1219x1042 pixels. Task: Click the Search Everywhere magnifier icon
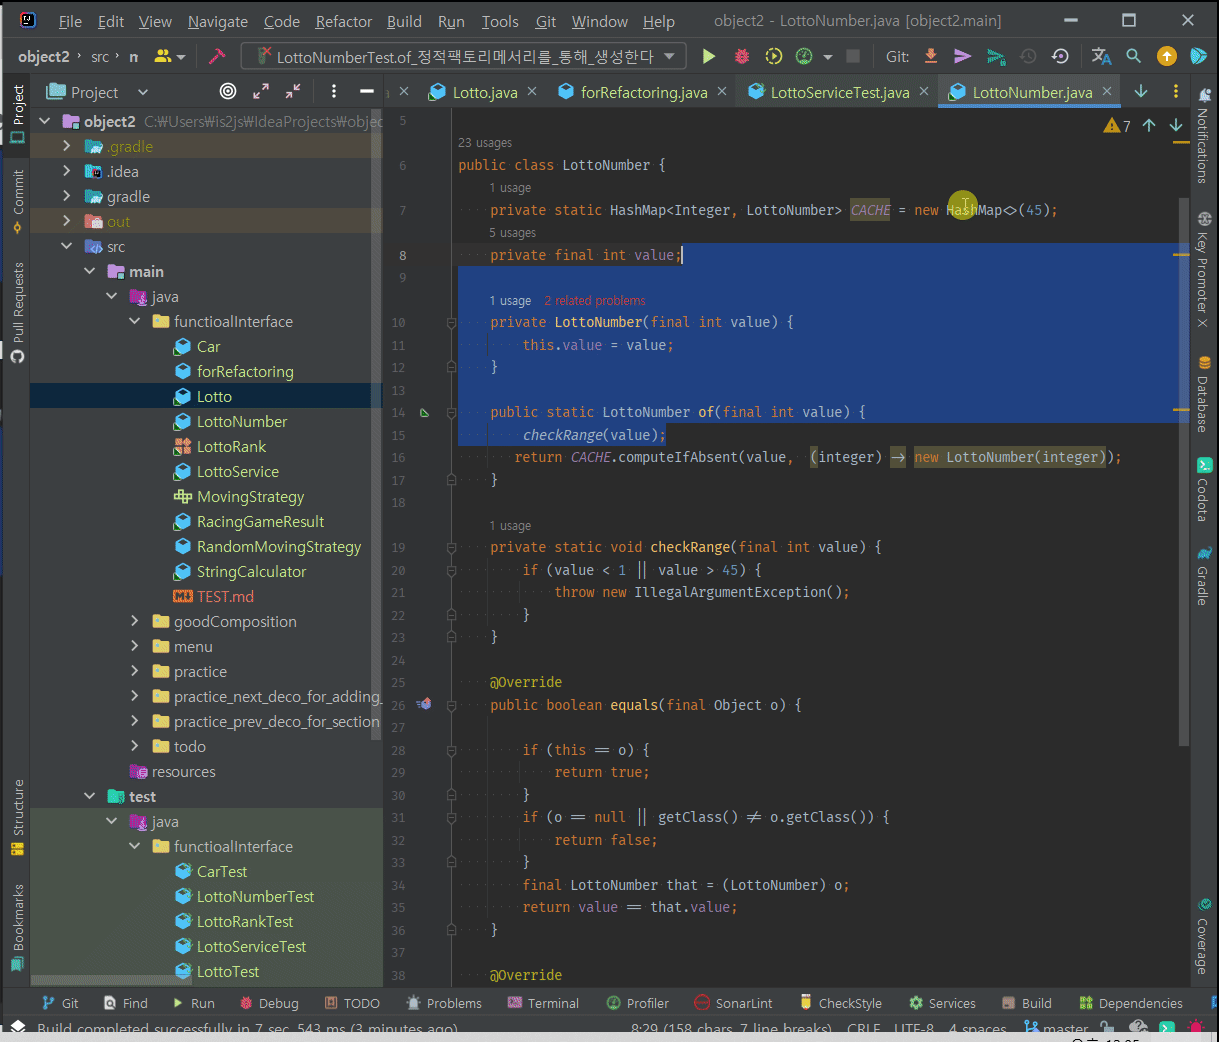(x=1133, y=57)
